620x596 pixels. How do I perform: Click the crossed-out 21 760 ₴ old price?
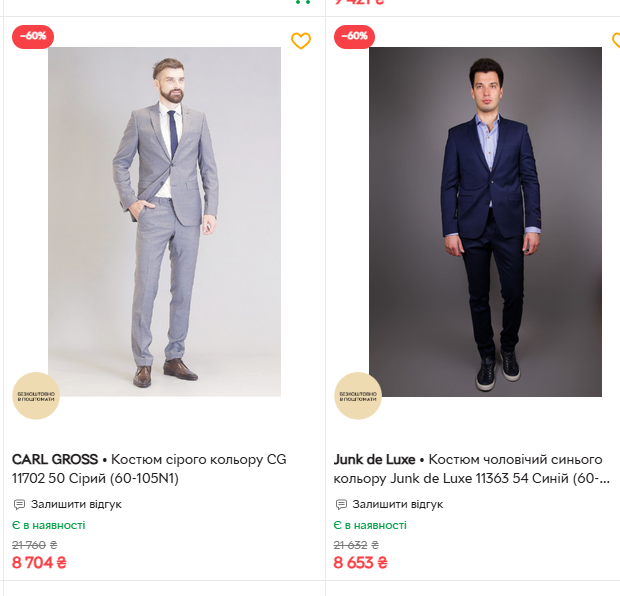[x=35, y=545]
